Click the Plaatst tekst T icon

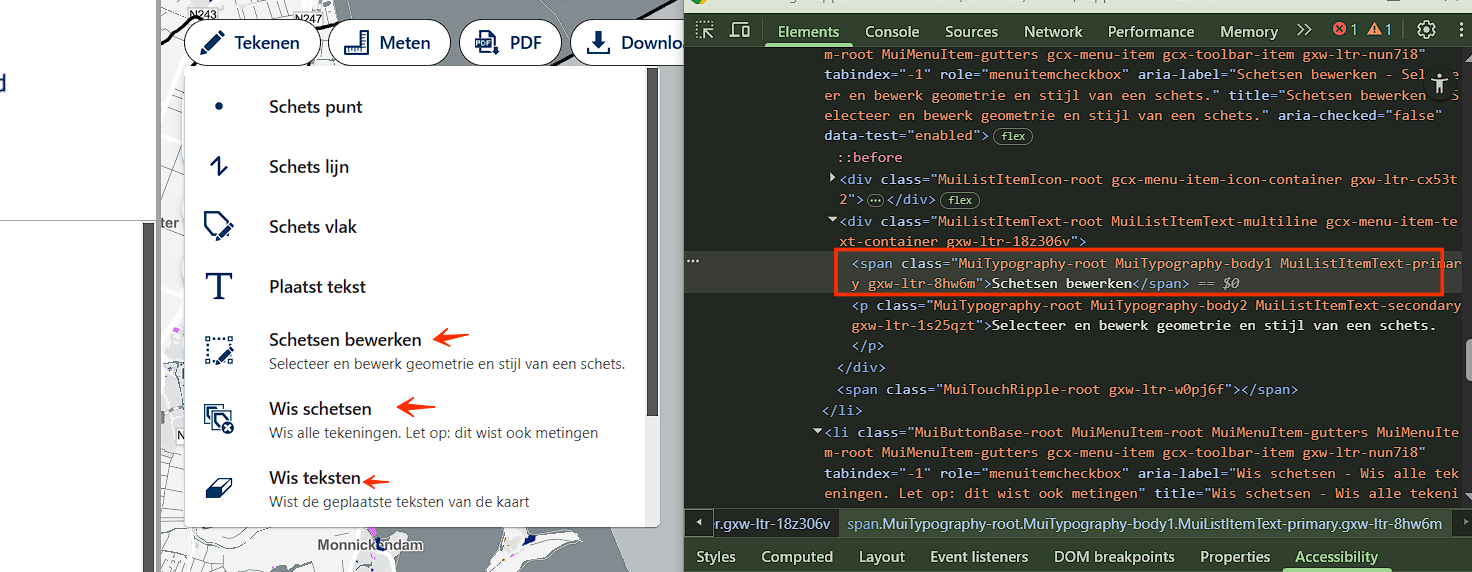coord(218,287)
